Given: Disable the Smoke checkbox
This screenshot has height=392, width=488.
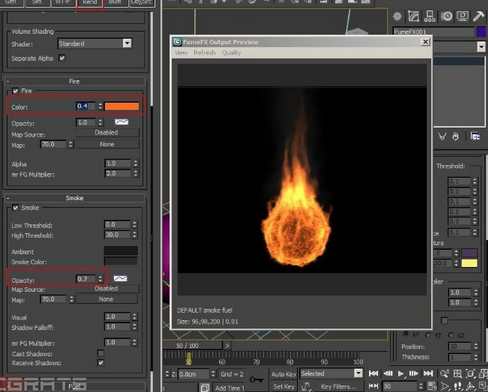Looking at the screenshot, I should click(x=15, y=208).
